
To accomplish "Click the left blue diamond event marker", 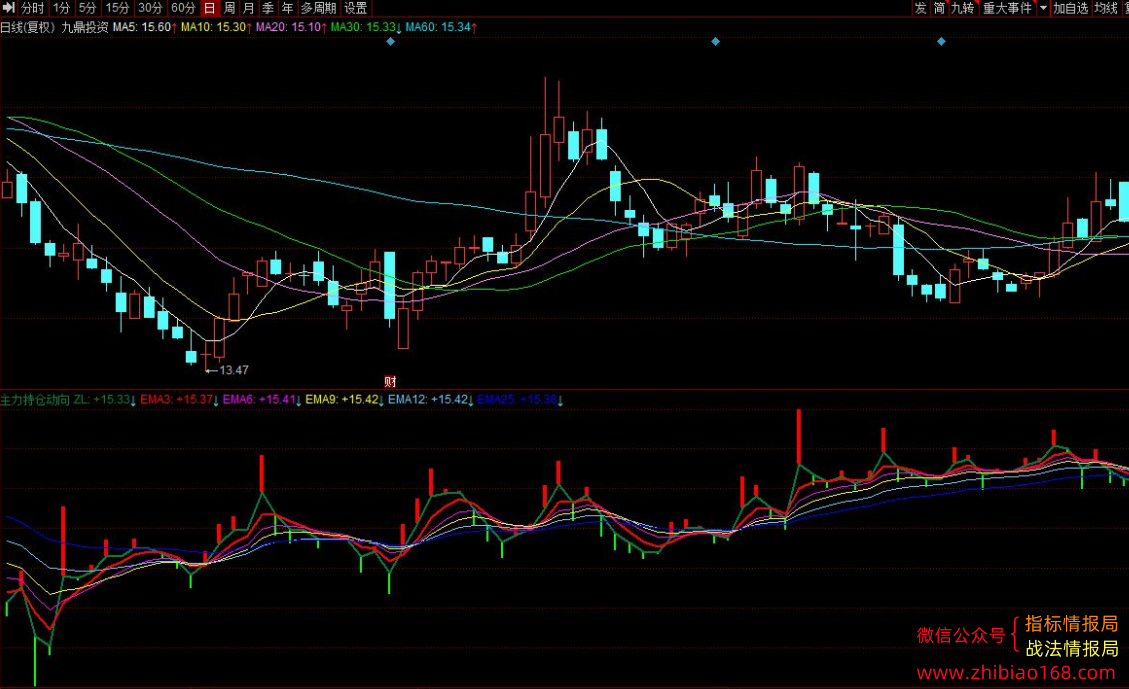I will [390, 42].
